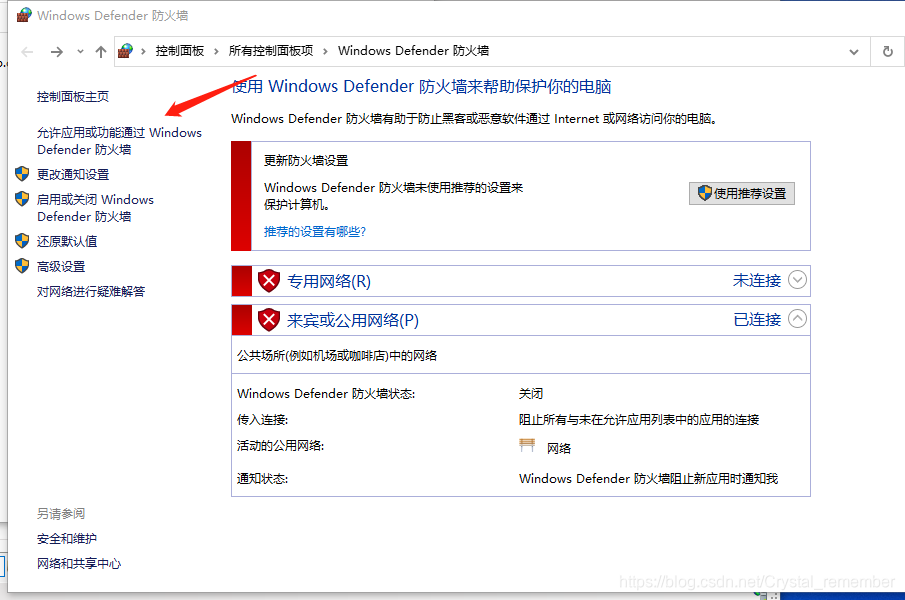The image size is (905, 600).
Task: Click the firewall icon in the title bar
Action: [24, 15]
